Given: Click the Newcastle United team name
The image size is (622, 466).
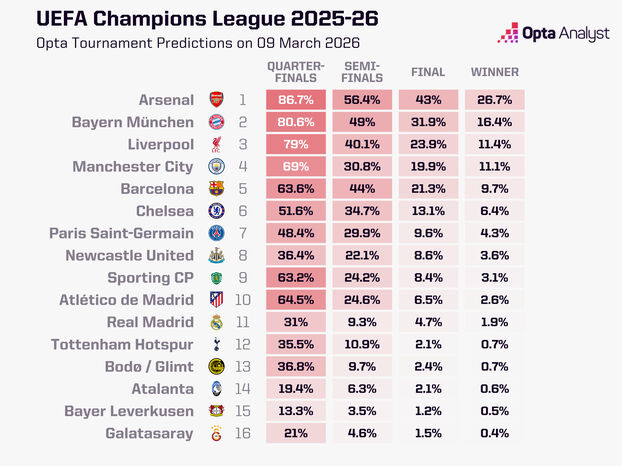Looking at the screenshot, I should [130, 255].
